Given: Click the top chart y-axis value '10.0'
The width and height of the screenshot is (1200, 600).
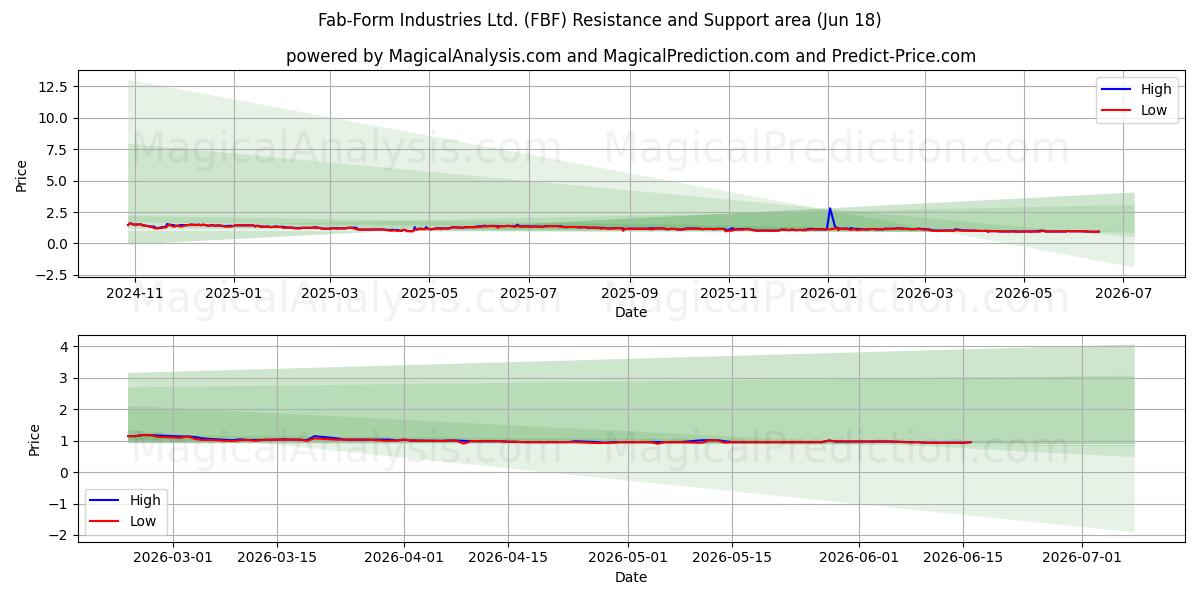Looking at the screenshot, I should (53, 118).
